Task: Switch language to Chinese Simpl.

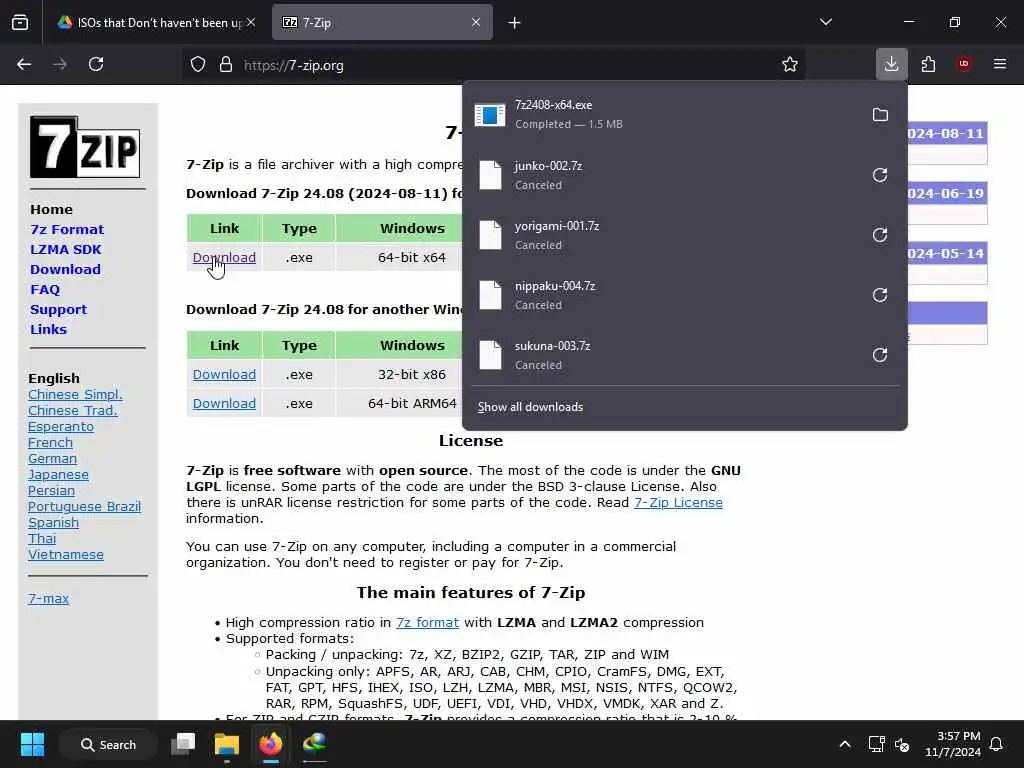Action: pos(75,394)
